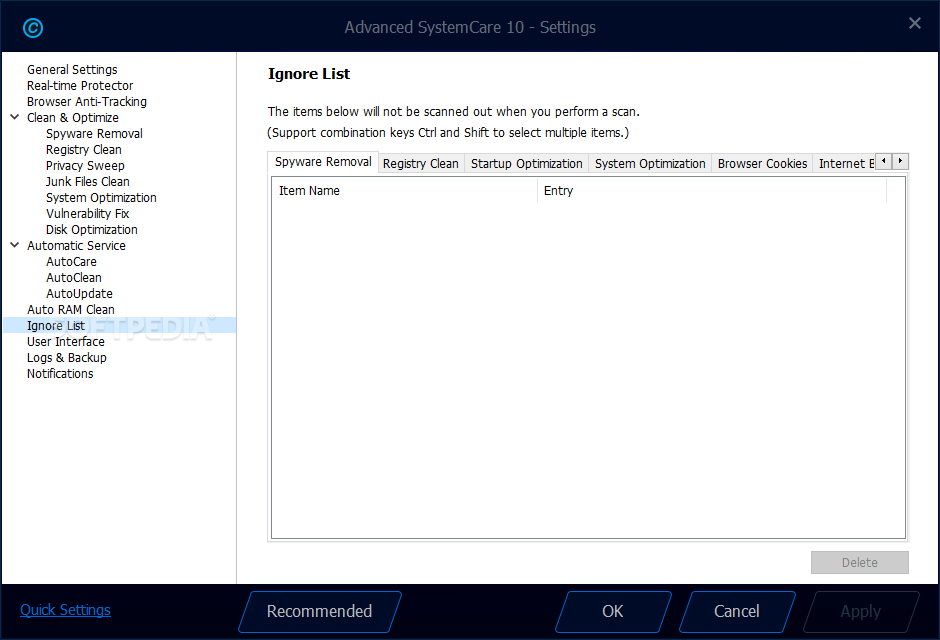Open Spyware Removal in the sidebar tree
The height and width of the screenshot is (640, 940).
(94, 134)
